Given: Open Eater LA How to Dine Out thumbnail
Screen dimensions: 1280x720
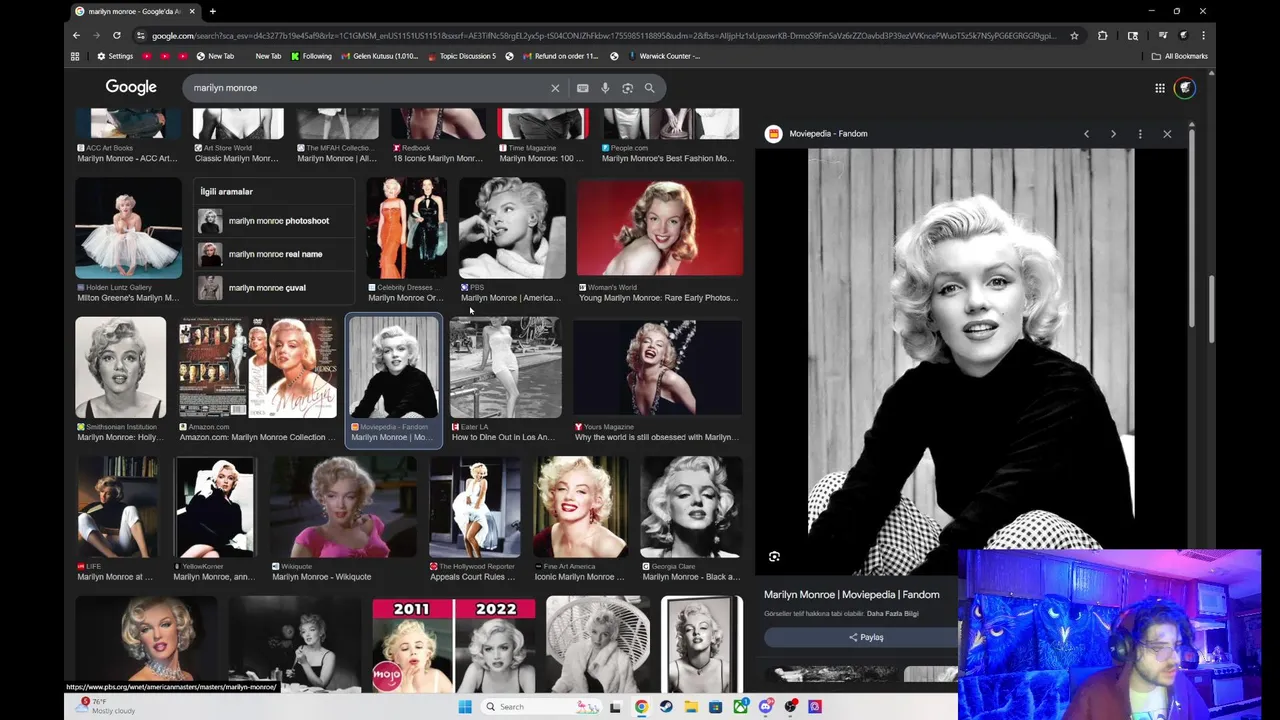Looking at the screenshot, I should 505,368.
